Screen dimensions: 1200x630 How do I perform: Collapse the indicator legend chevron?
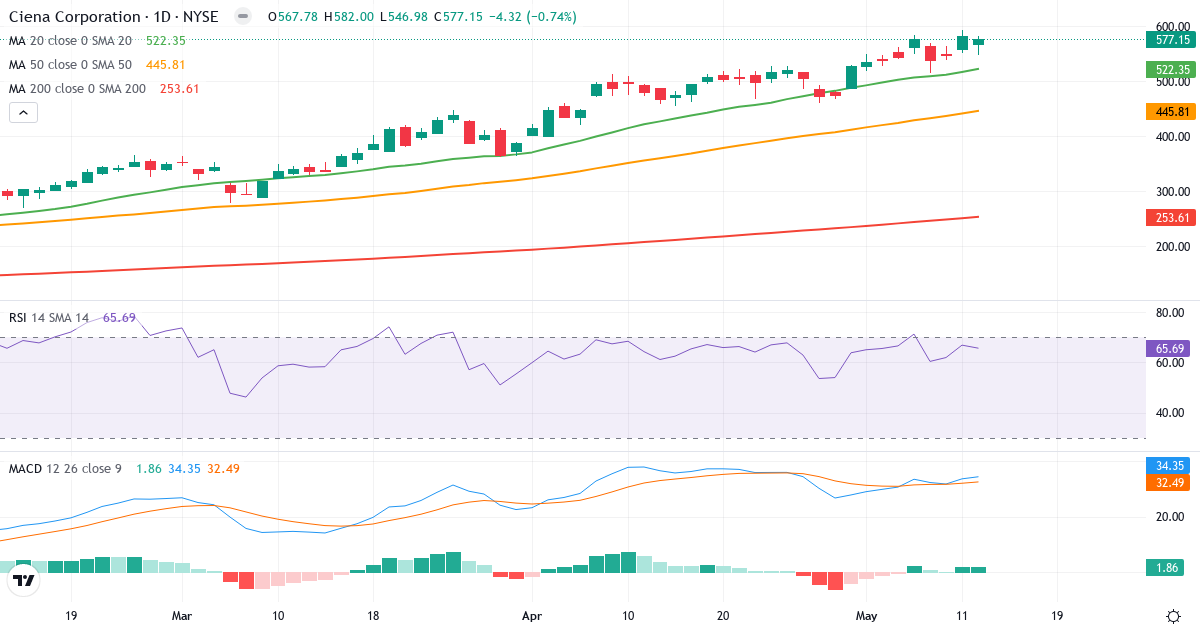click(23, 112)
